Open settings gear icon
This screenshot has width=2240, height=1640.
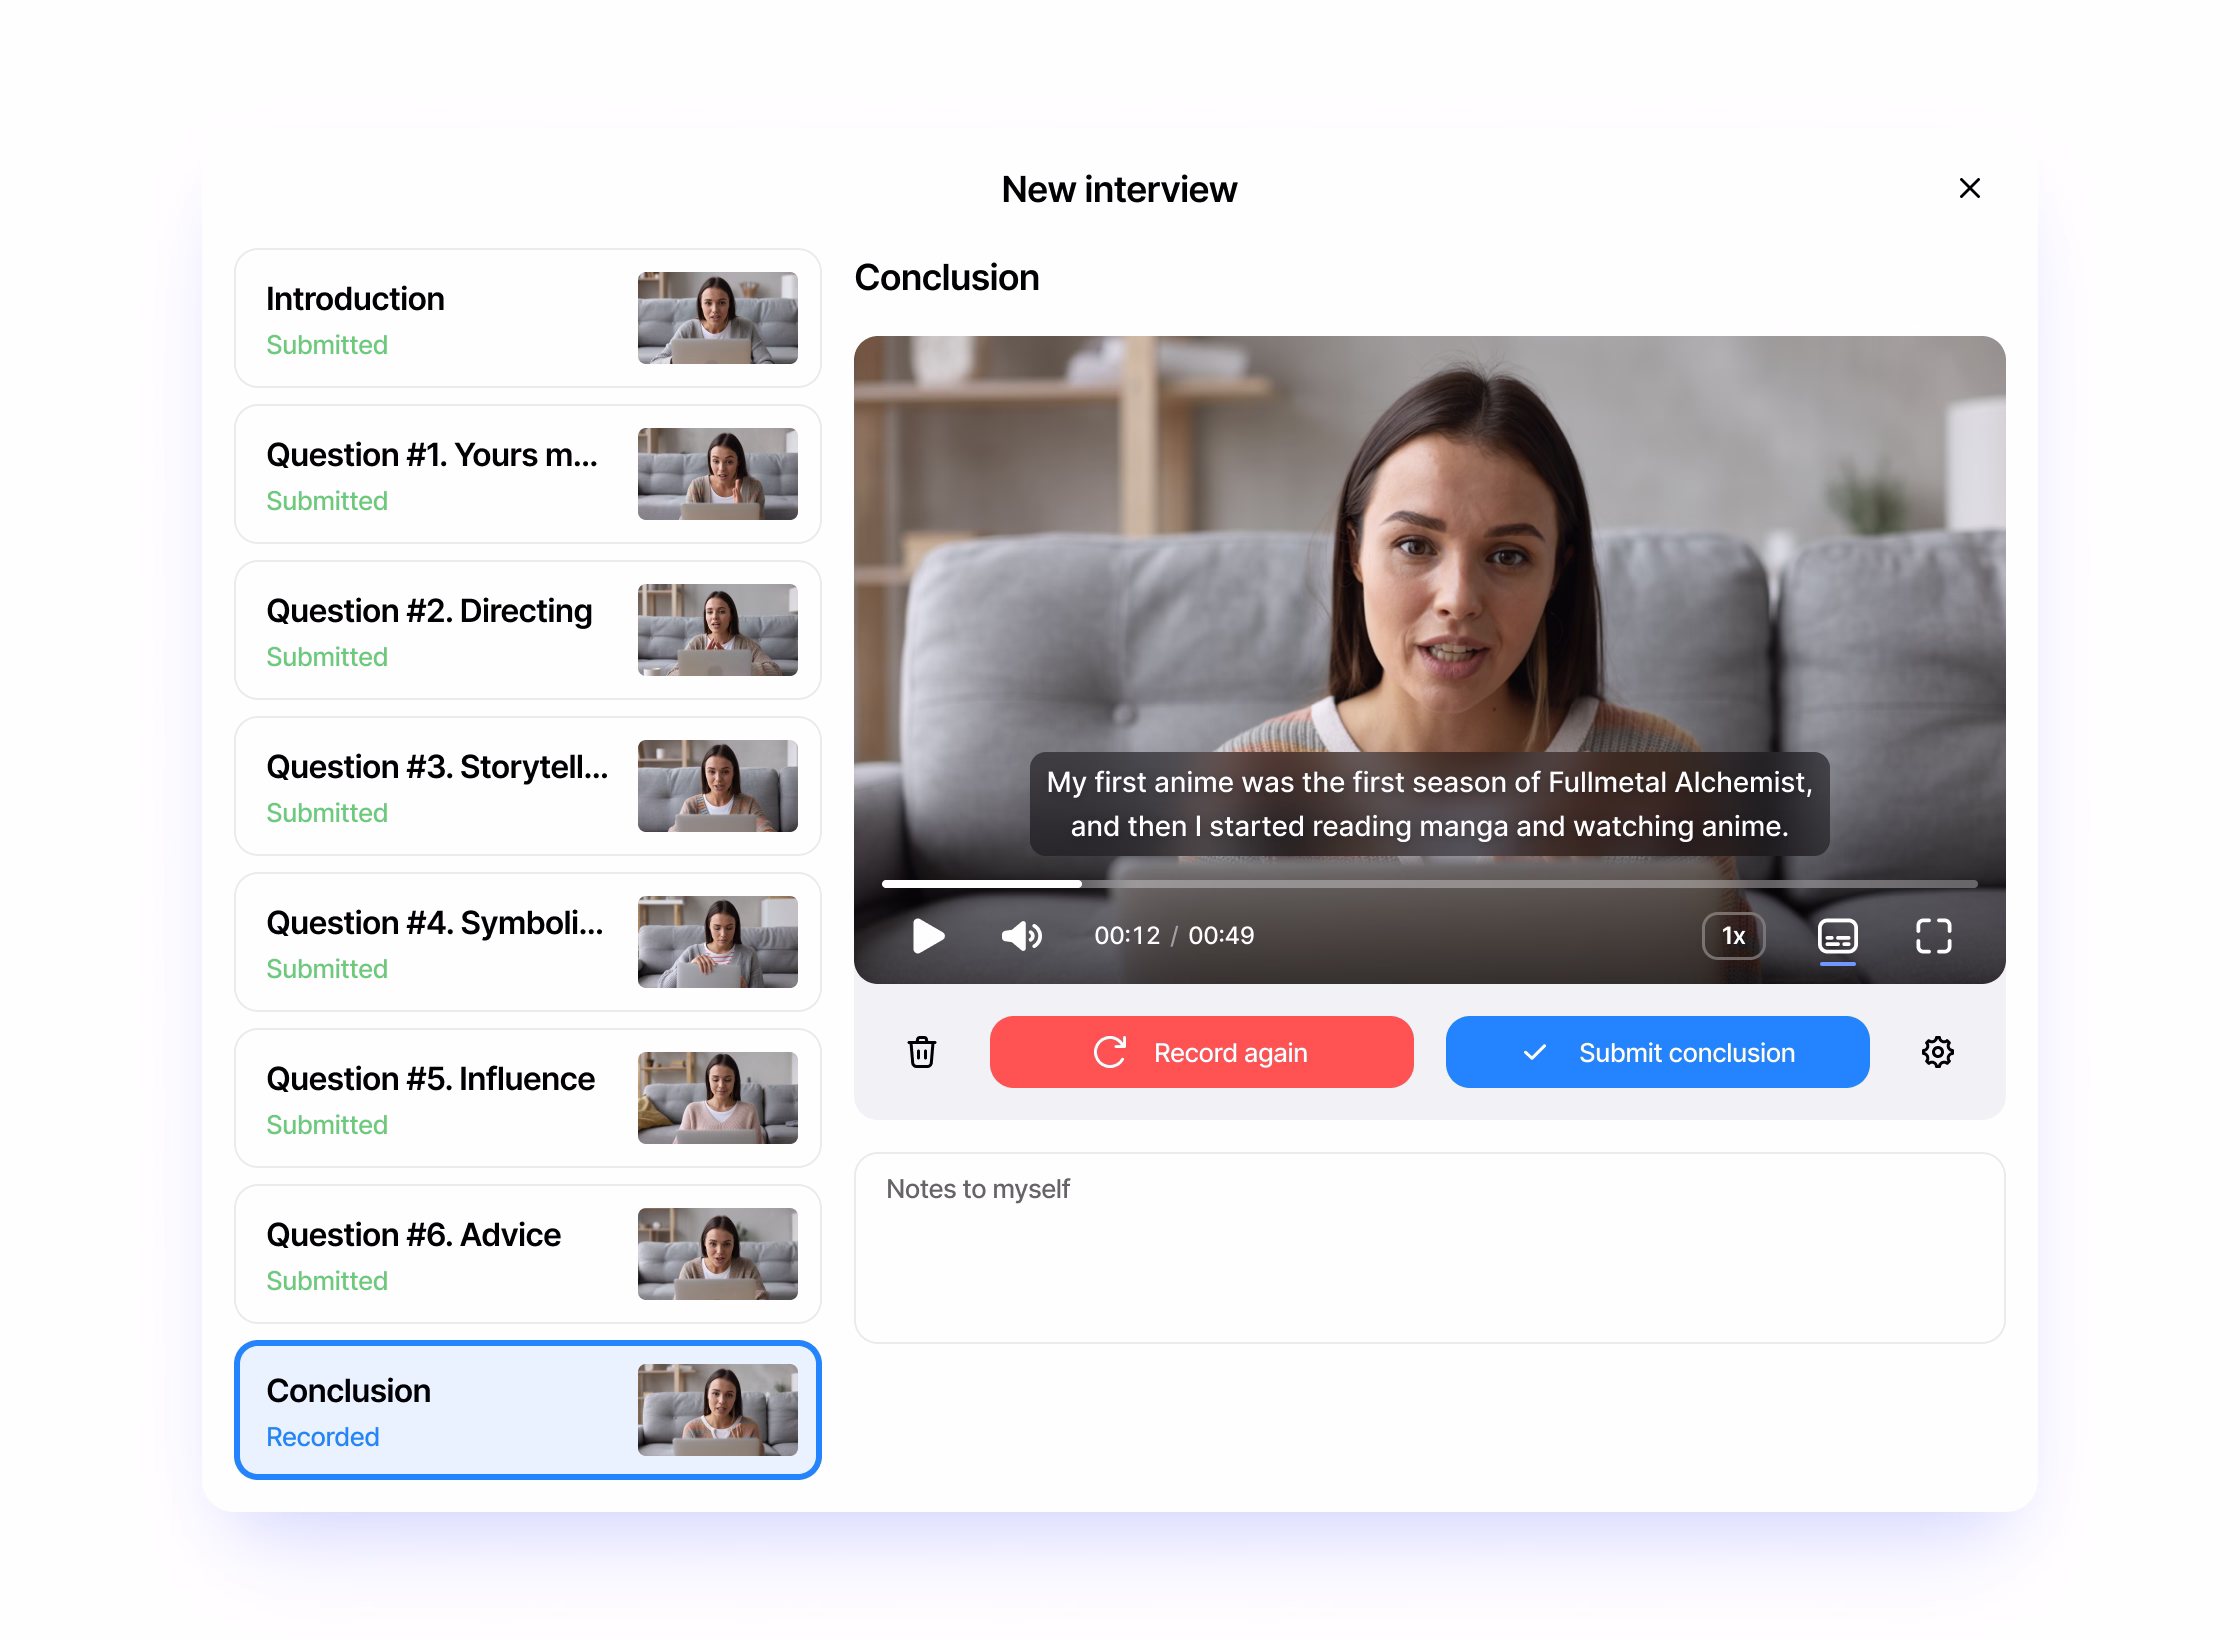1937,1052
